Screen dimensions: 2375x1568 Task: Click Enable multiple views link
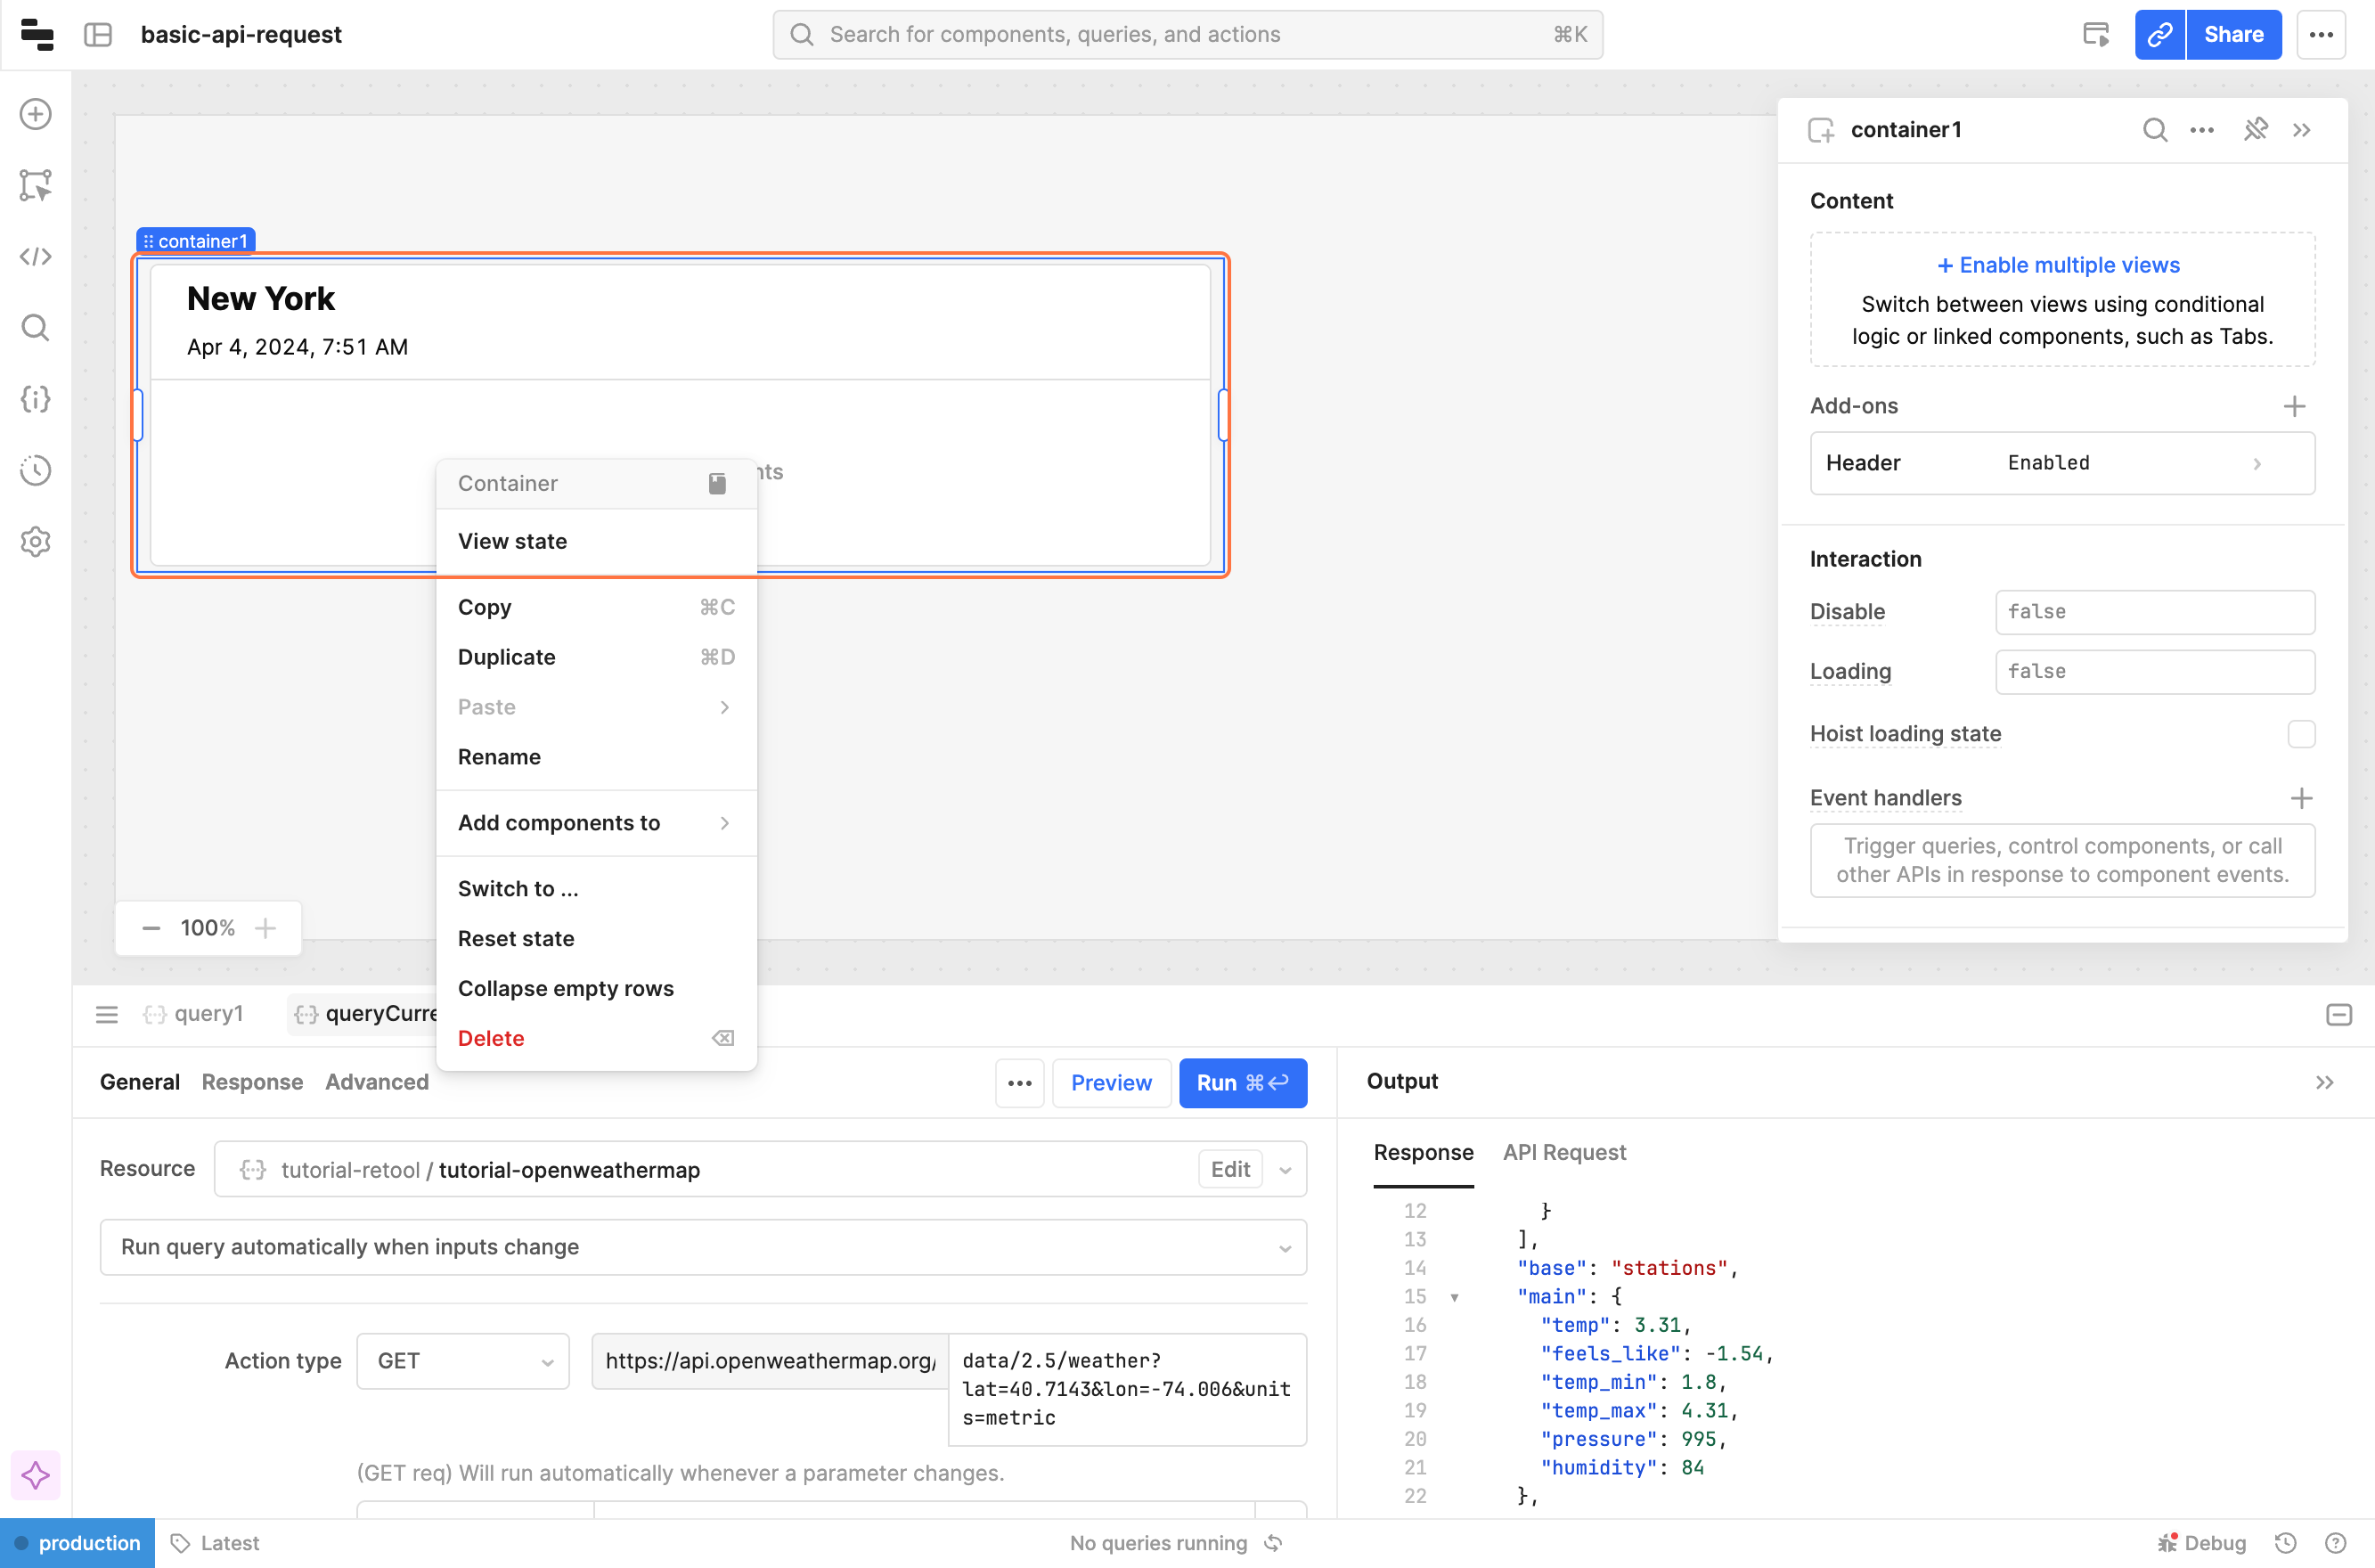[x=2058, y=265]
